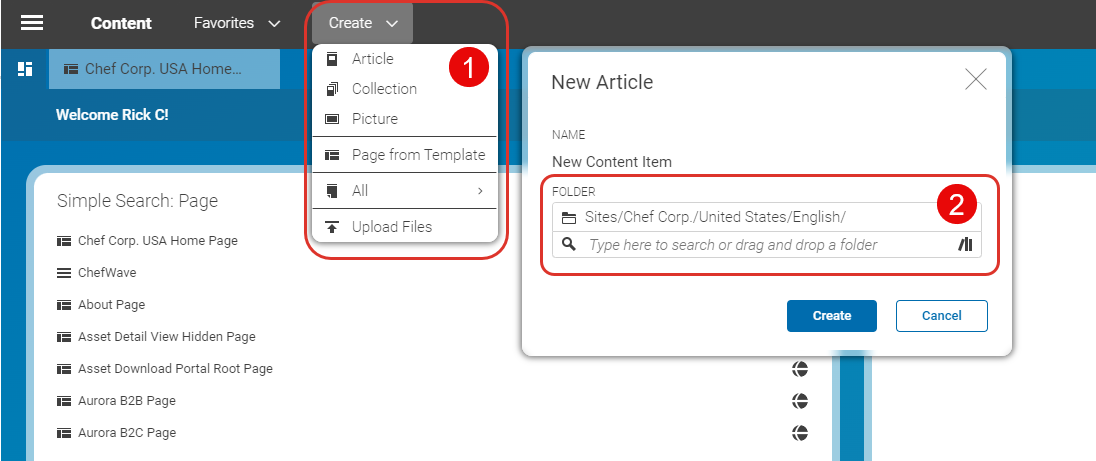Open Asset Download Portal Root Page
1096x461 pixels.
point(175,369)
